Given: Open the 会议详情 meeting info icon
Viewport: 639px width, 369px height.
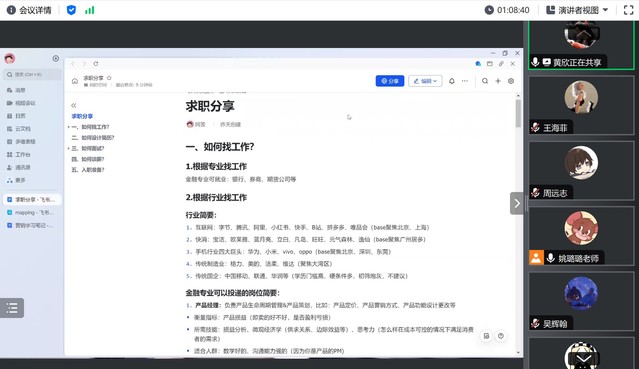Looking at the screenshot, I should click(11, 10).
